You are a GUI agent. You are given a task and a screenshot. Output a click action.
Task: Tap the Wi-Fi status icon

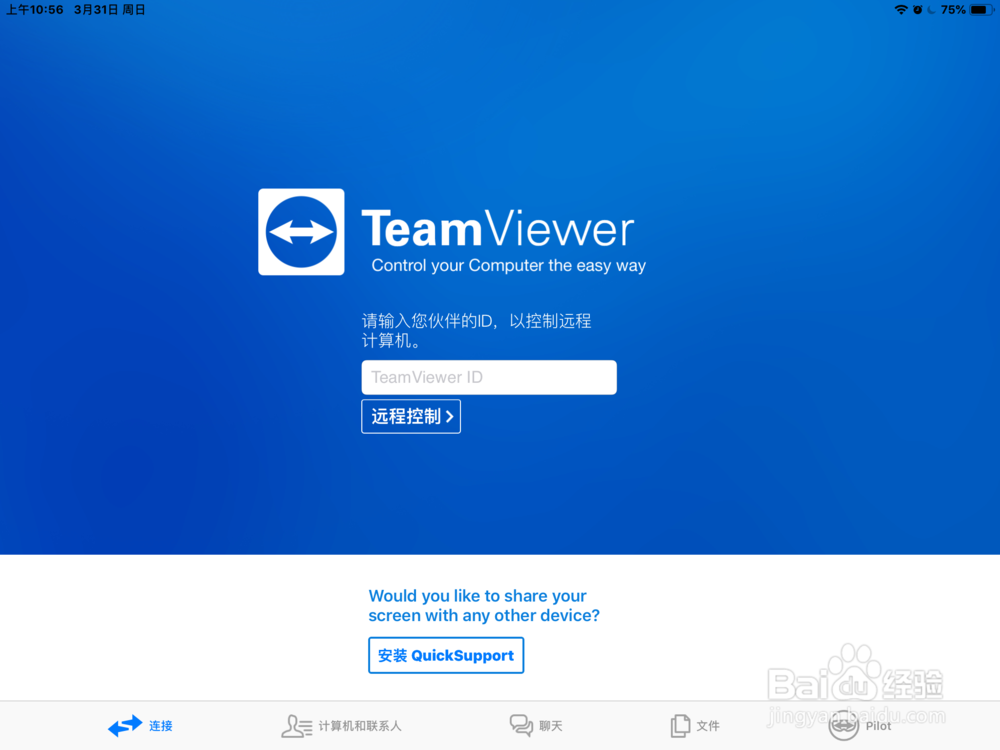901,10
